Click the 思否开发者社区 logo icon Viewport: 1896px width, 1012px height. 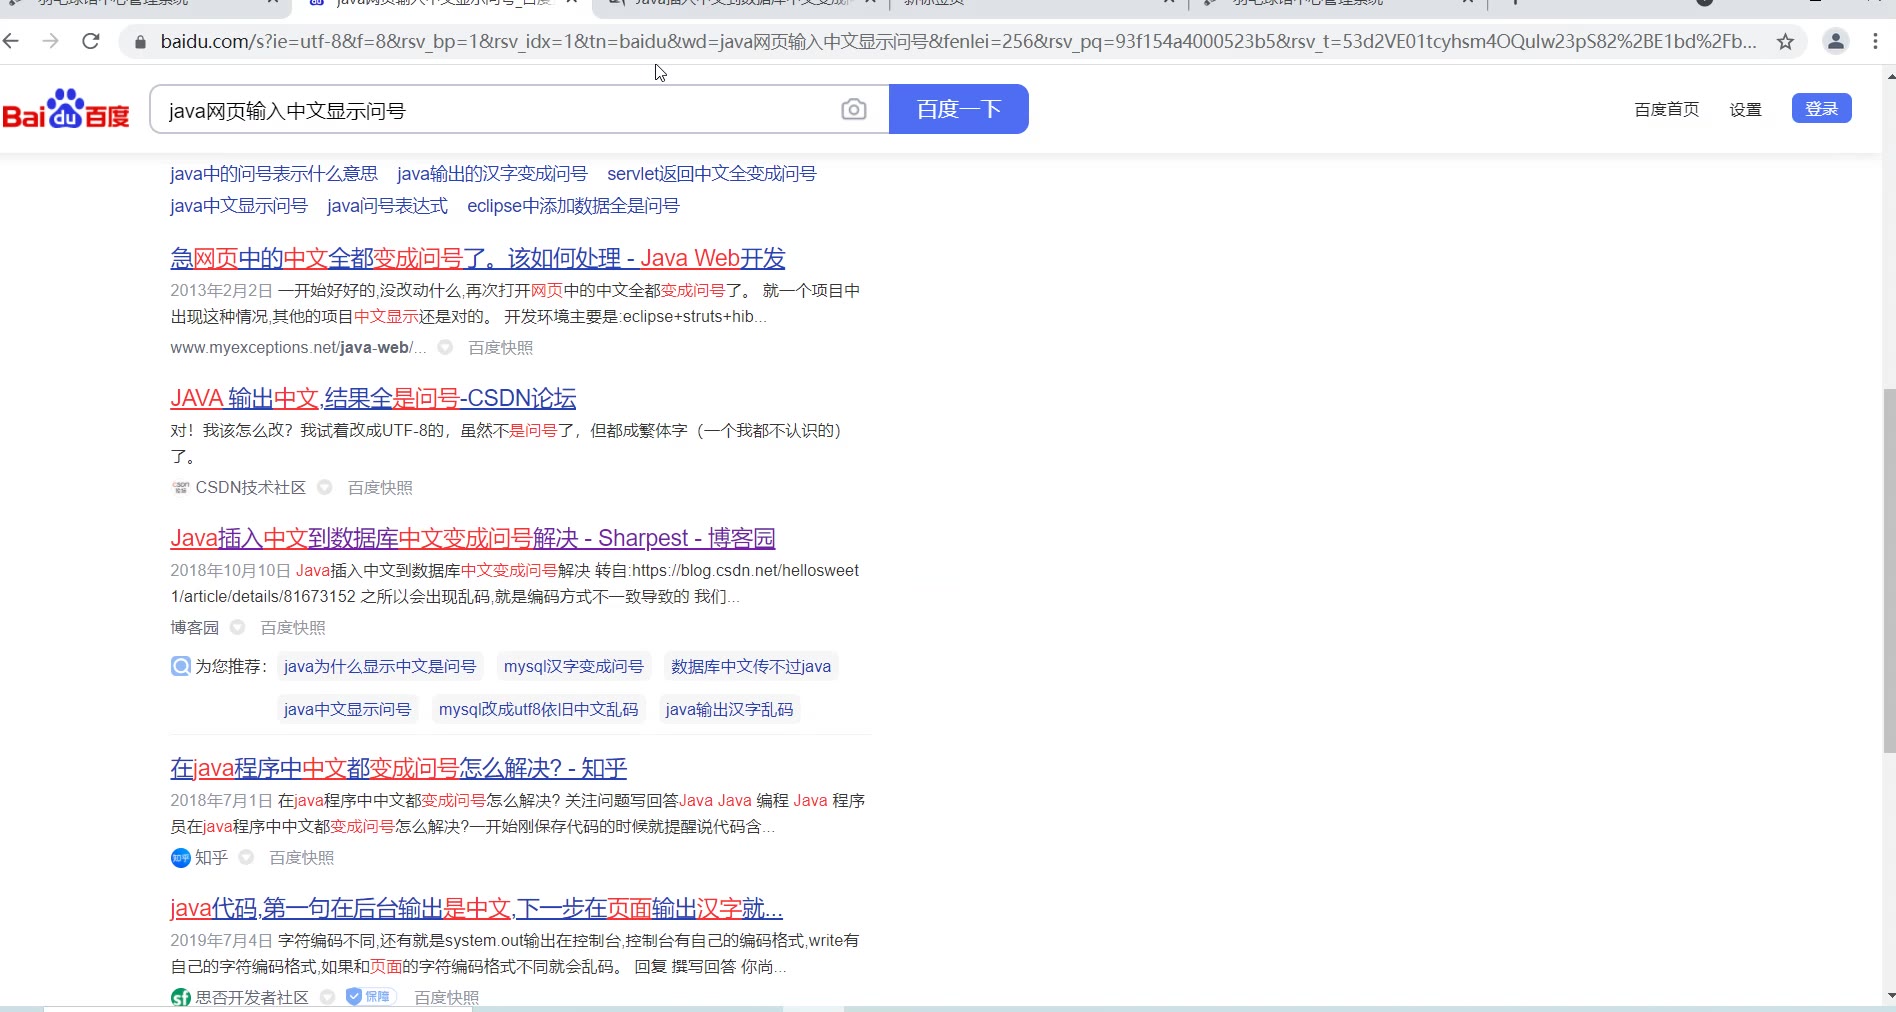180,998
